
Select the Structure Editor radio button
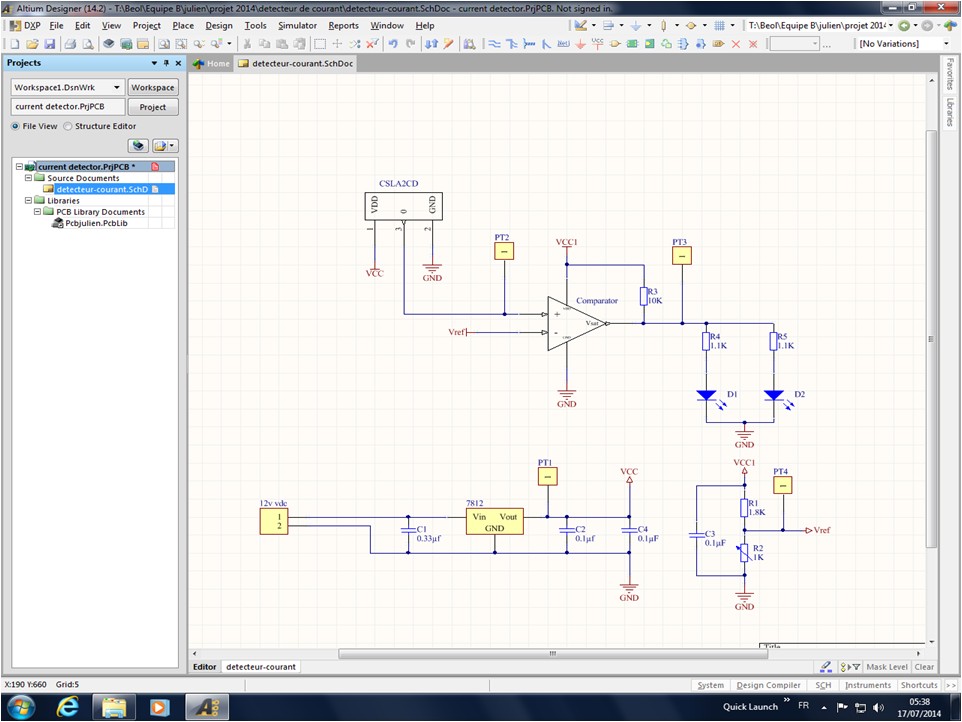click(x=68, y=127)
